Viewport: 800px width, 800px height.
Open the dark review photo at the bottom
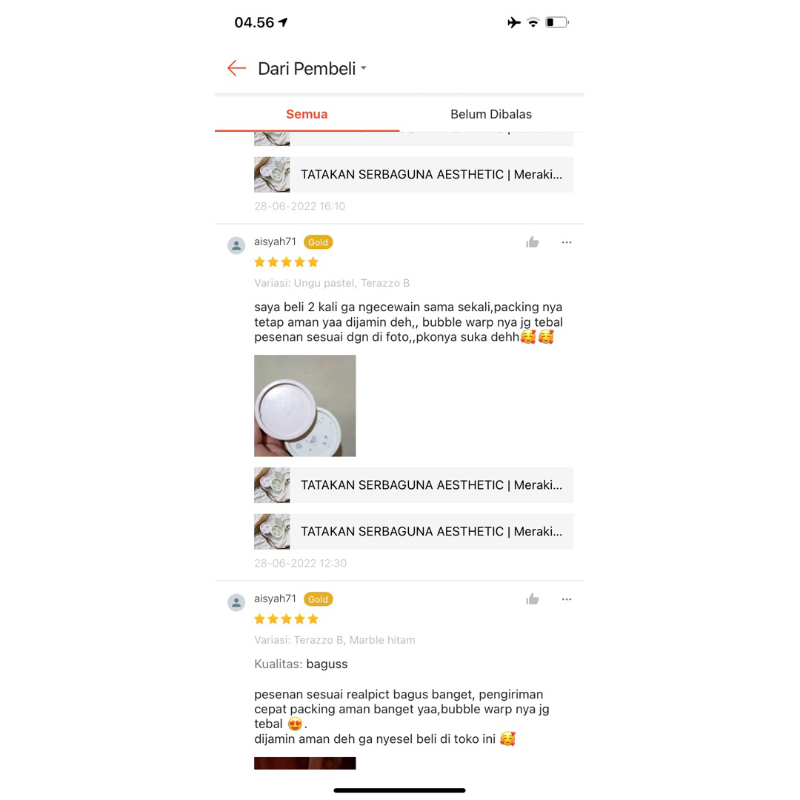tap(305, 763)
